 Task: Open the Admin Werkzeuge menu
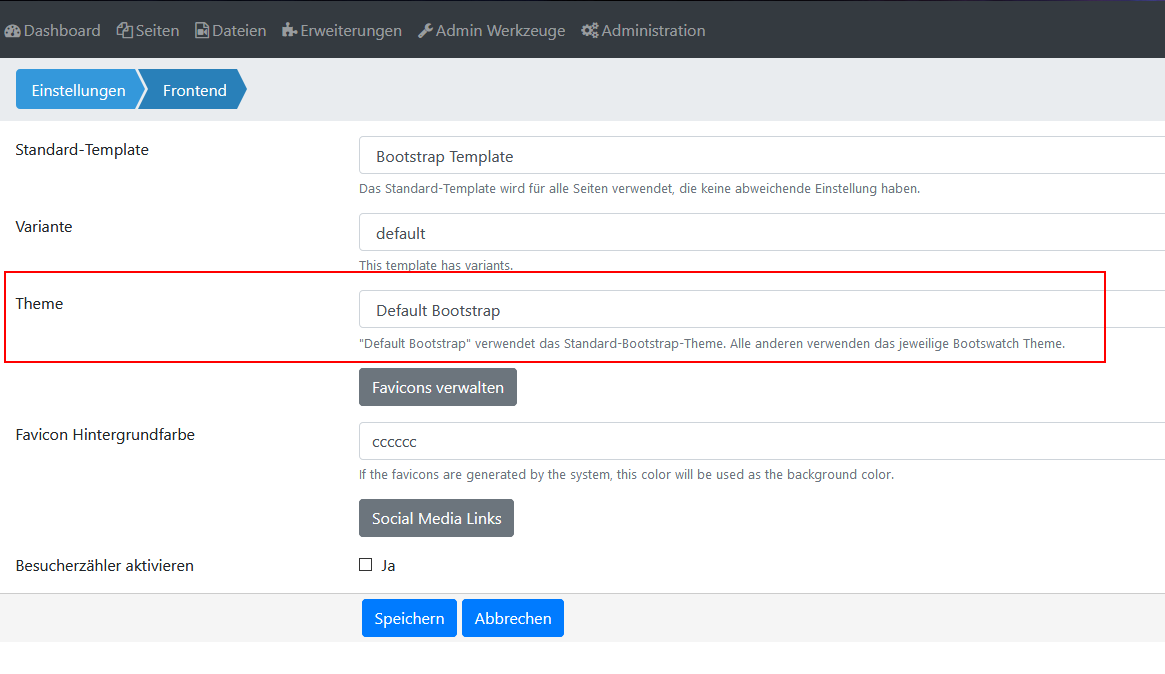(x=491, y=30)
